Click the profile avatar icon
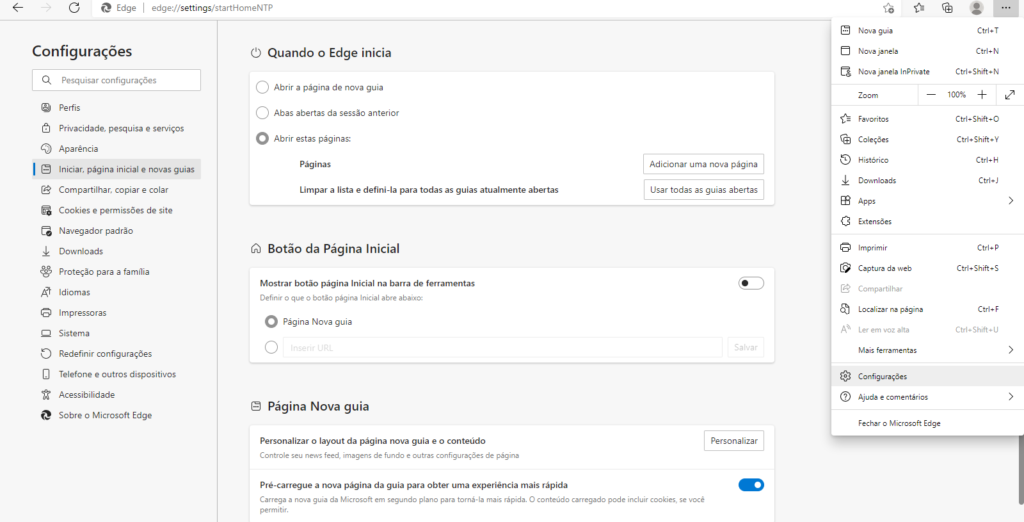 [x=976, y=8]
